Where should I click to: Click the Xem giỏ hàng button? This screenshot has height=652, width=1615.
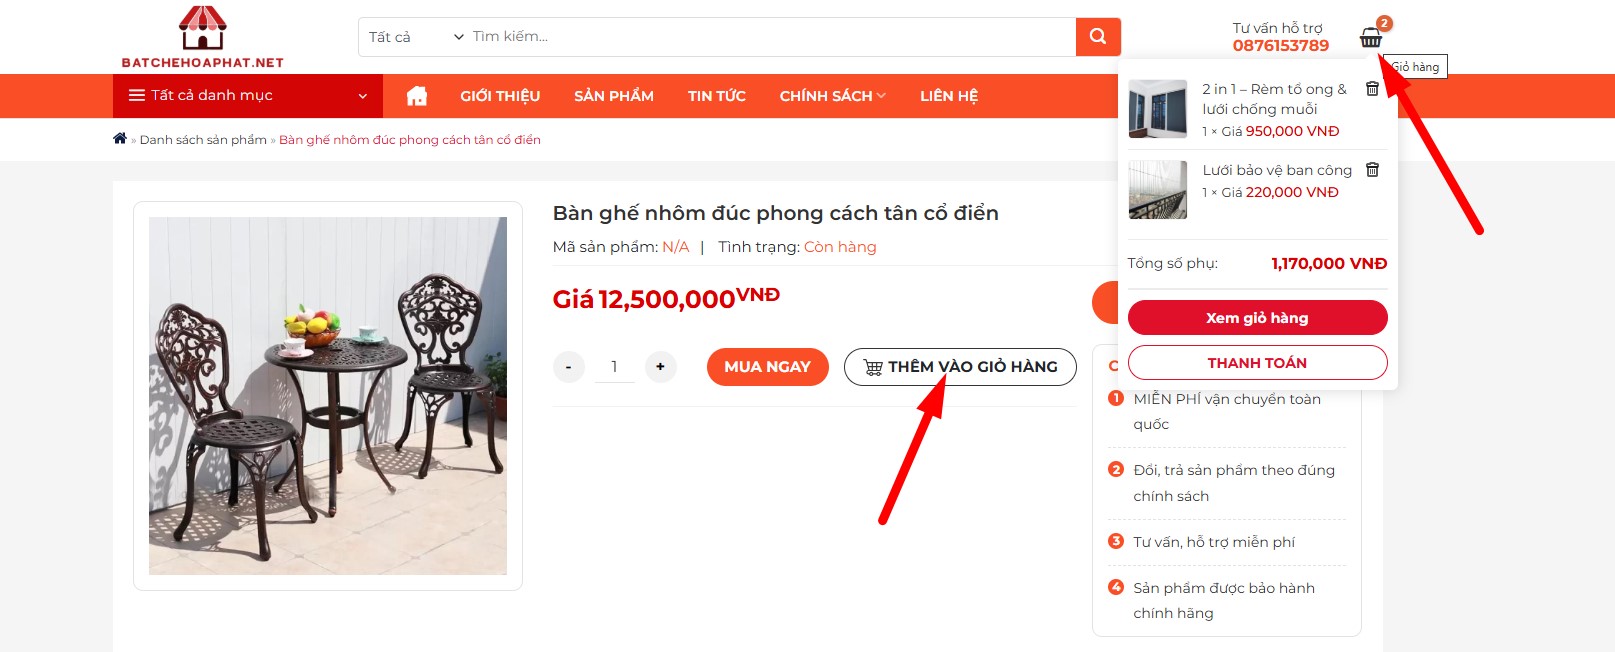(1257, 318)
